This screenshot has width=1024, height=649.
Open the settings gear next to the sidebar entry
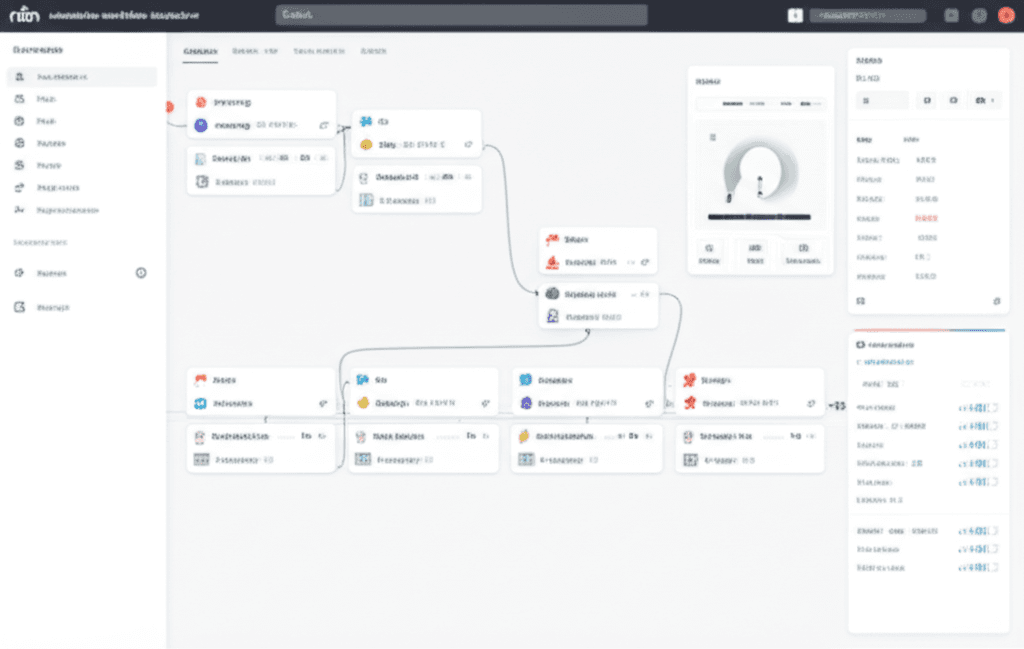(141, 272)
